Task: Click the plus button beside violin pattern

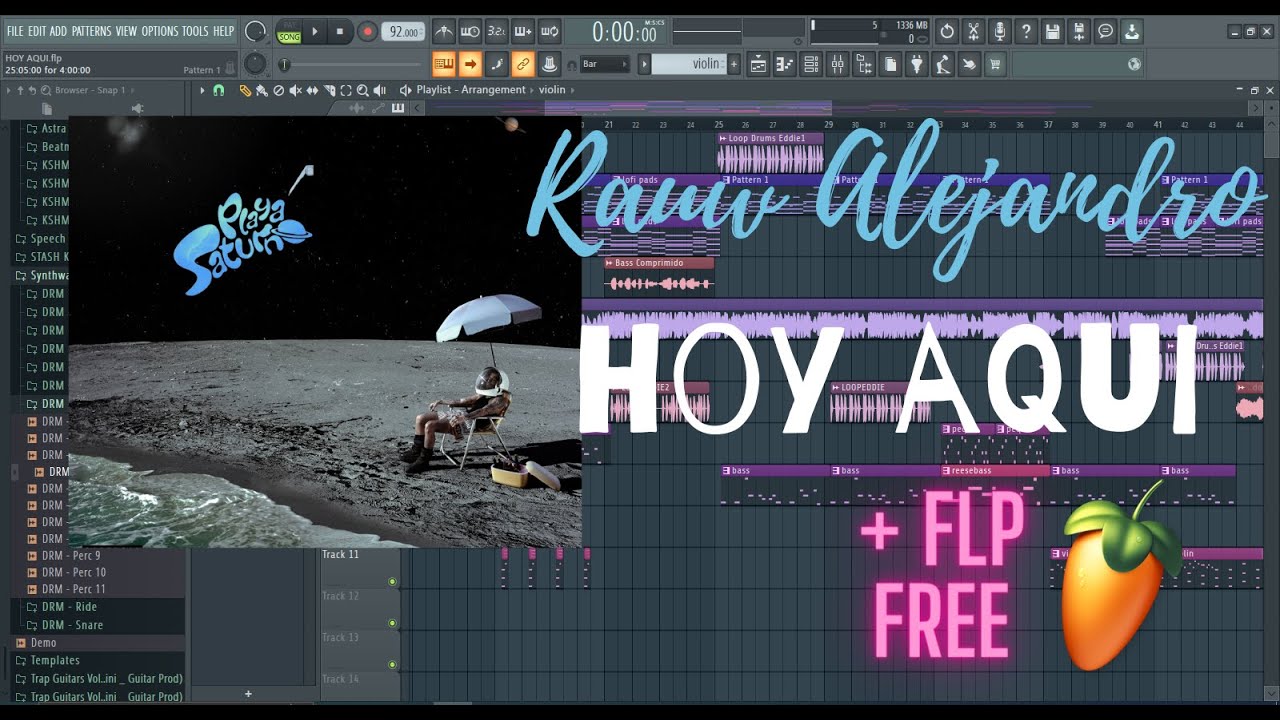Action: pyautogui.click(x=734, y=64)
